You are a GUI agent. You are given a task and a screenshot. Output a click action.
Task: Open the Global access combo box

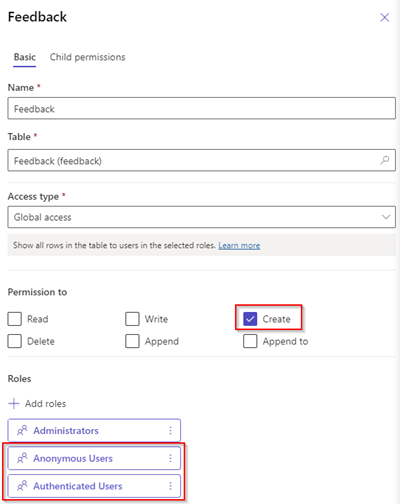pos(202,217)
